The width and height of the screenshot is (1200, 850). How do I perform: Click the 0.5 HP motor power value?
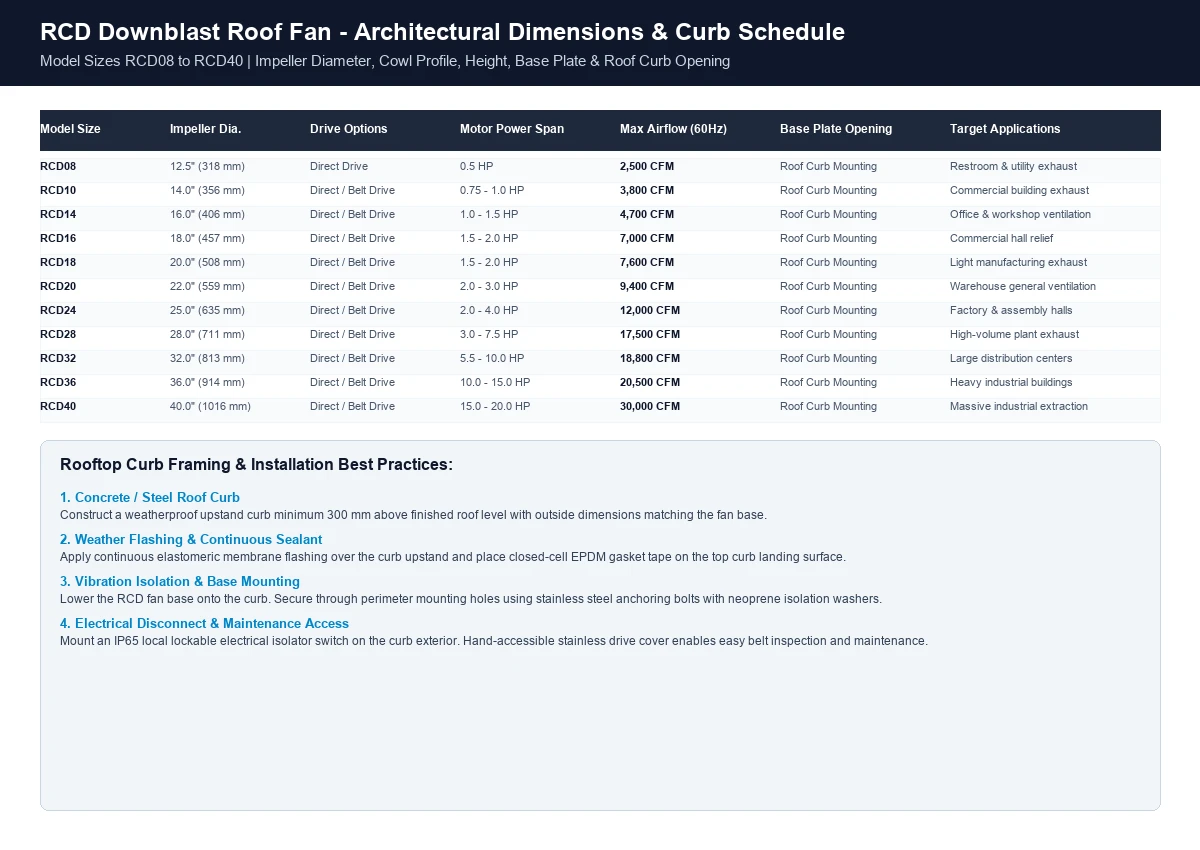click(x=477, y=166)
